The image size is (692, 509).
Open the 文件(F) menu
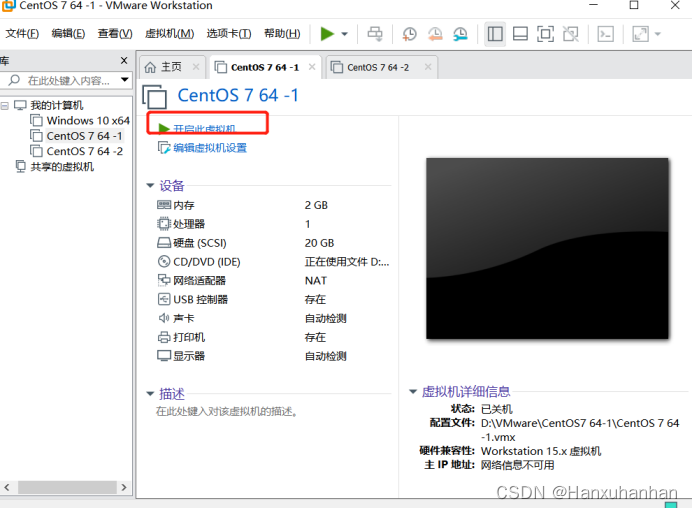coord(22,34)
